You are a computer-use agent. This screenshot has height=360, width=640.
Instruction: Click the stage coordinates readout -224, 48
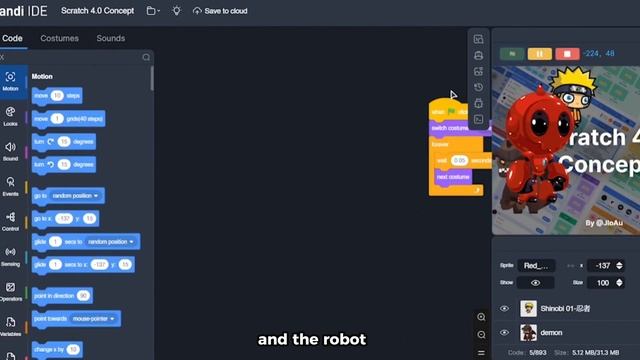[x=599, y=53]
